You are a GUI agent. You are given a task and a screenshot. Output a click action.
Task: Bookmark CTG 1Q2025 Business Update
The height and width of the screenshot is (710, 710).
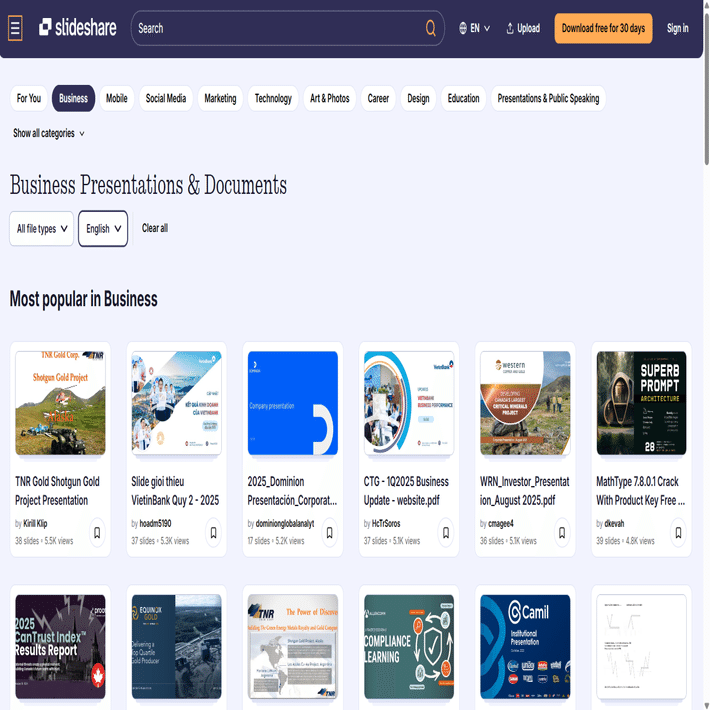pos(446,532)
